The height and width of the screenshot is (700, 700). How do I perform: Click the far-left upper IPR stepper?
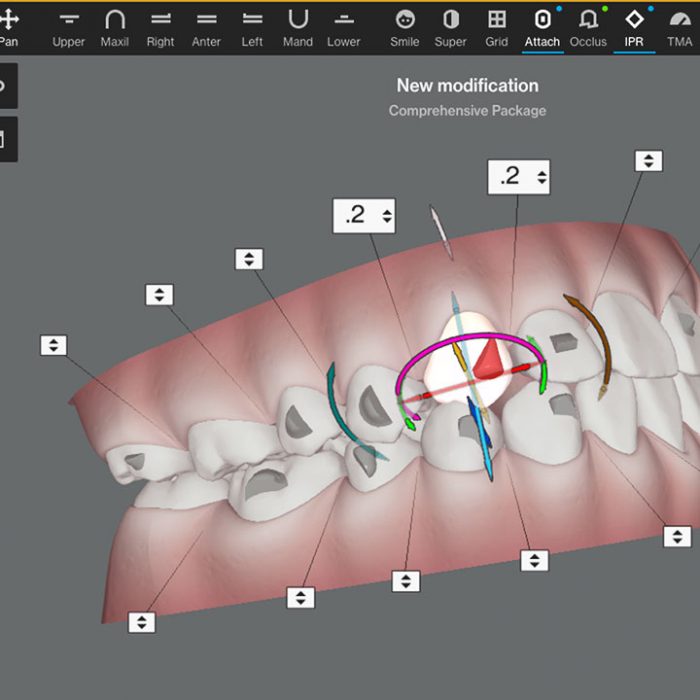tap(54, 345)
